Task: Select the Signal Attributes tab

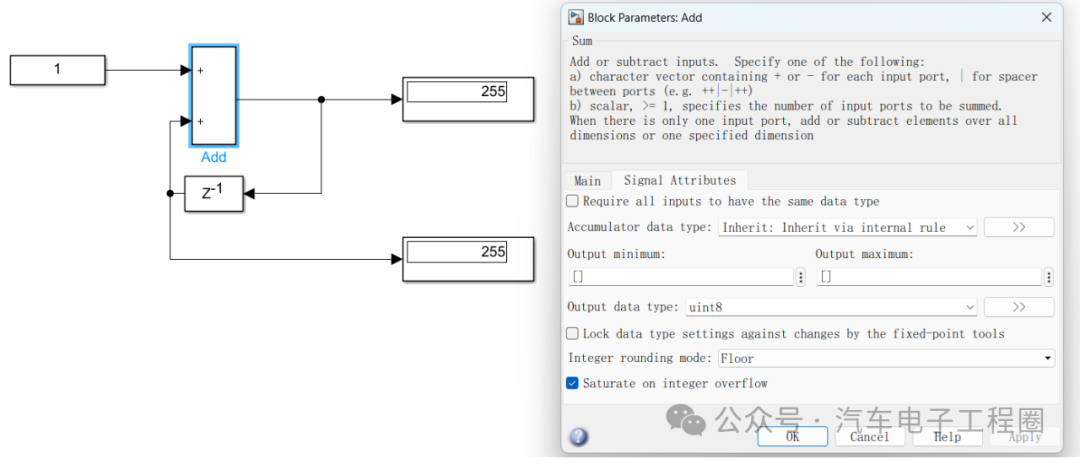Action: tap(680, 180)
